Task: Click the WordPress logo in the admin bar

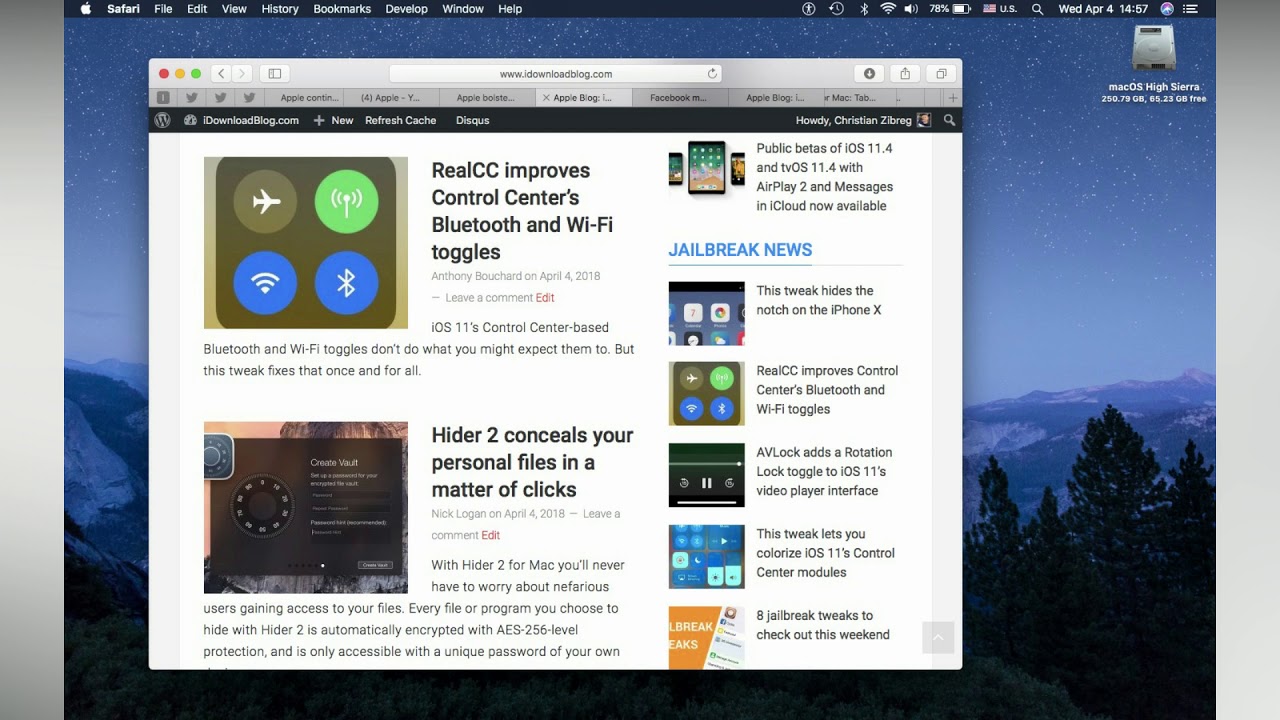Action: tap(162, 120)
